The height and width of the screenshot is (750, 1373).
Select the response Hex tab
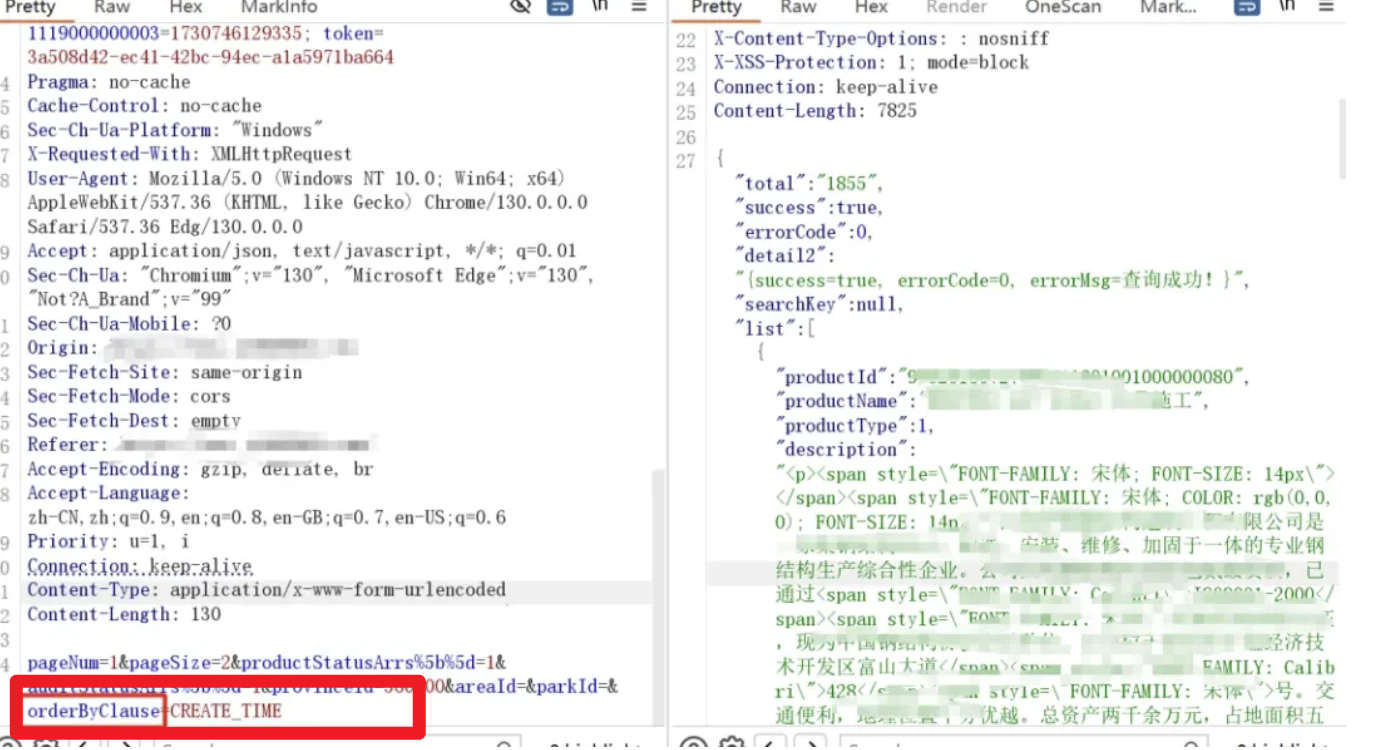[x=871, y=6]
